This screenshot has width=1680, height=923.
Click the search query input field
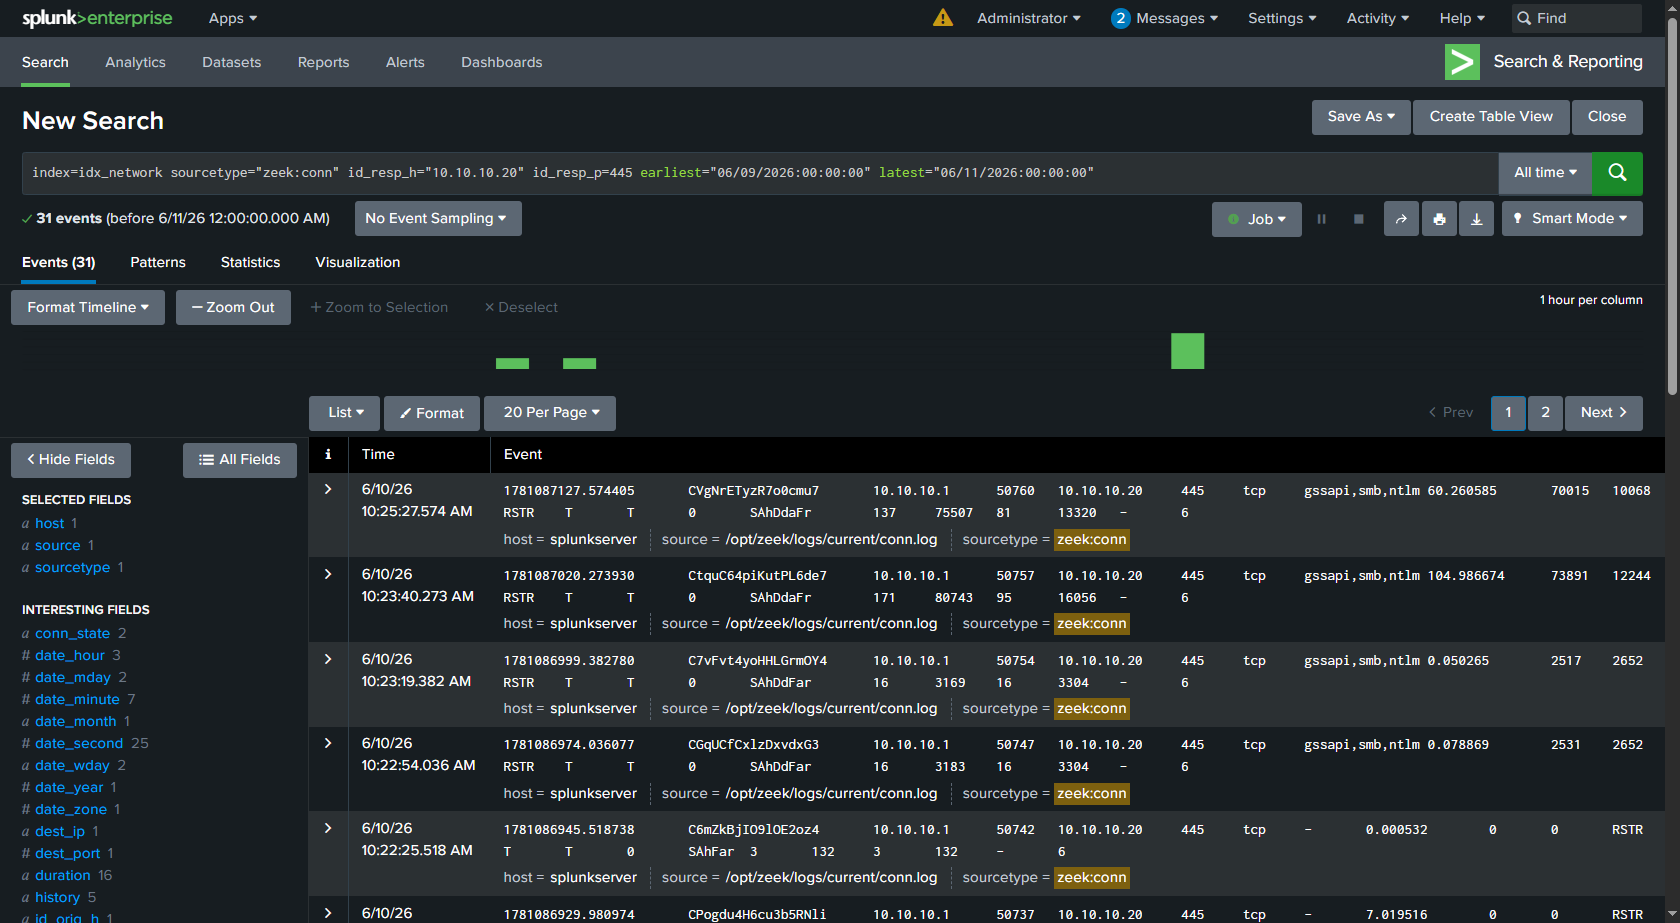click(x=760, y=173)
